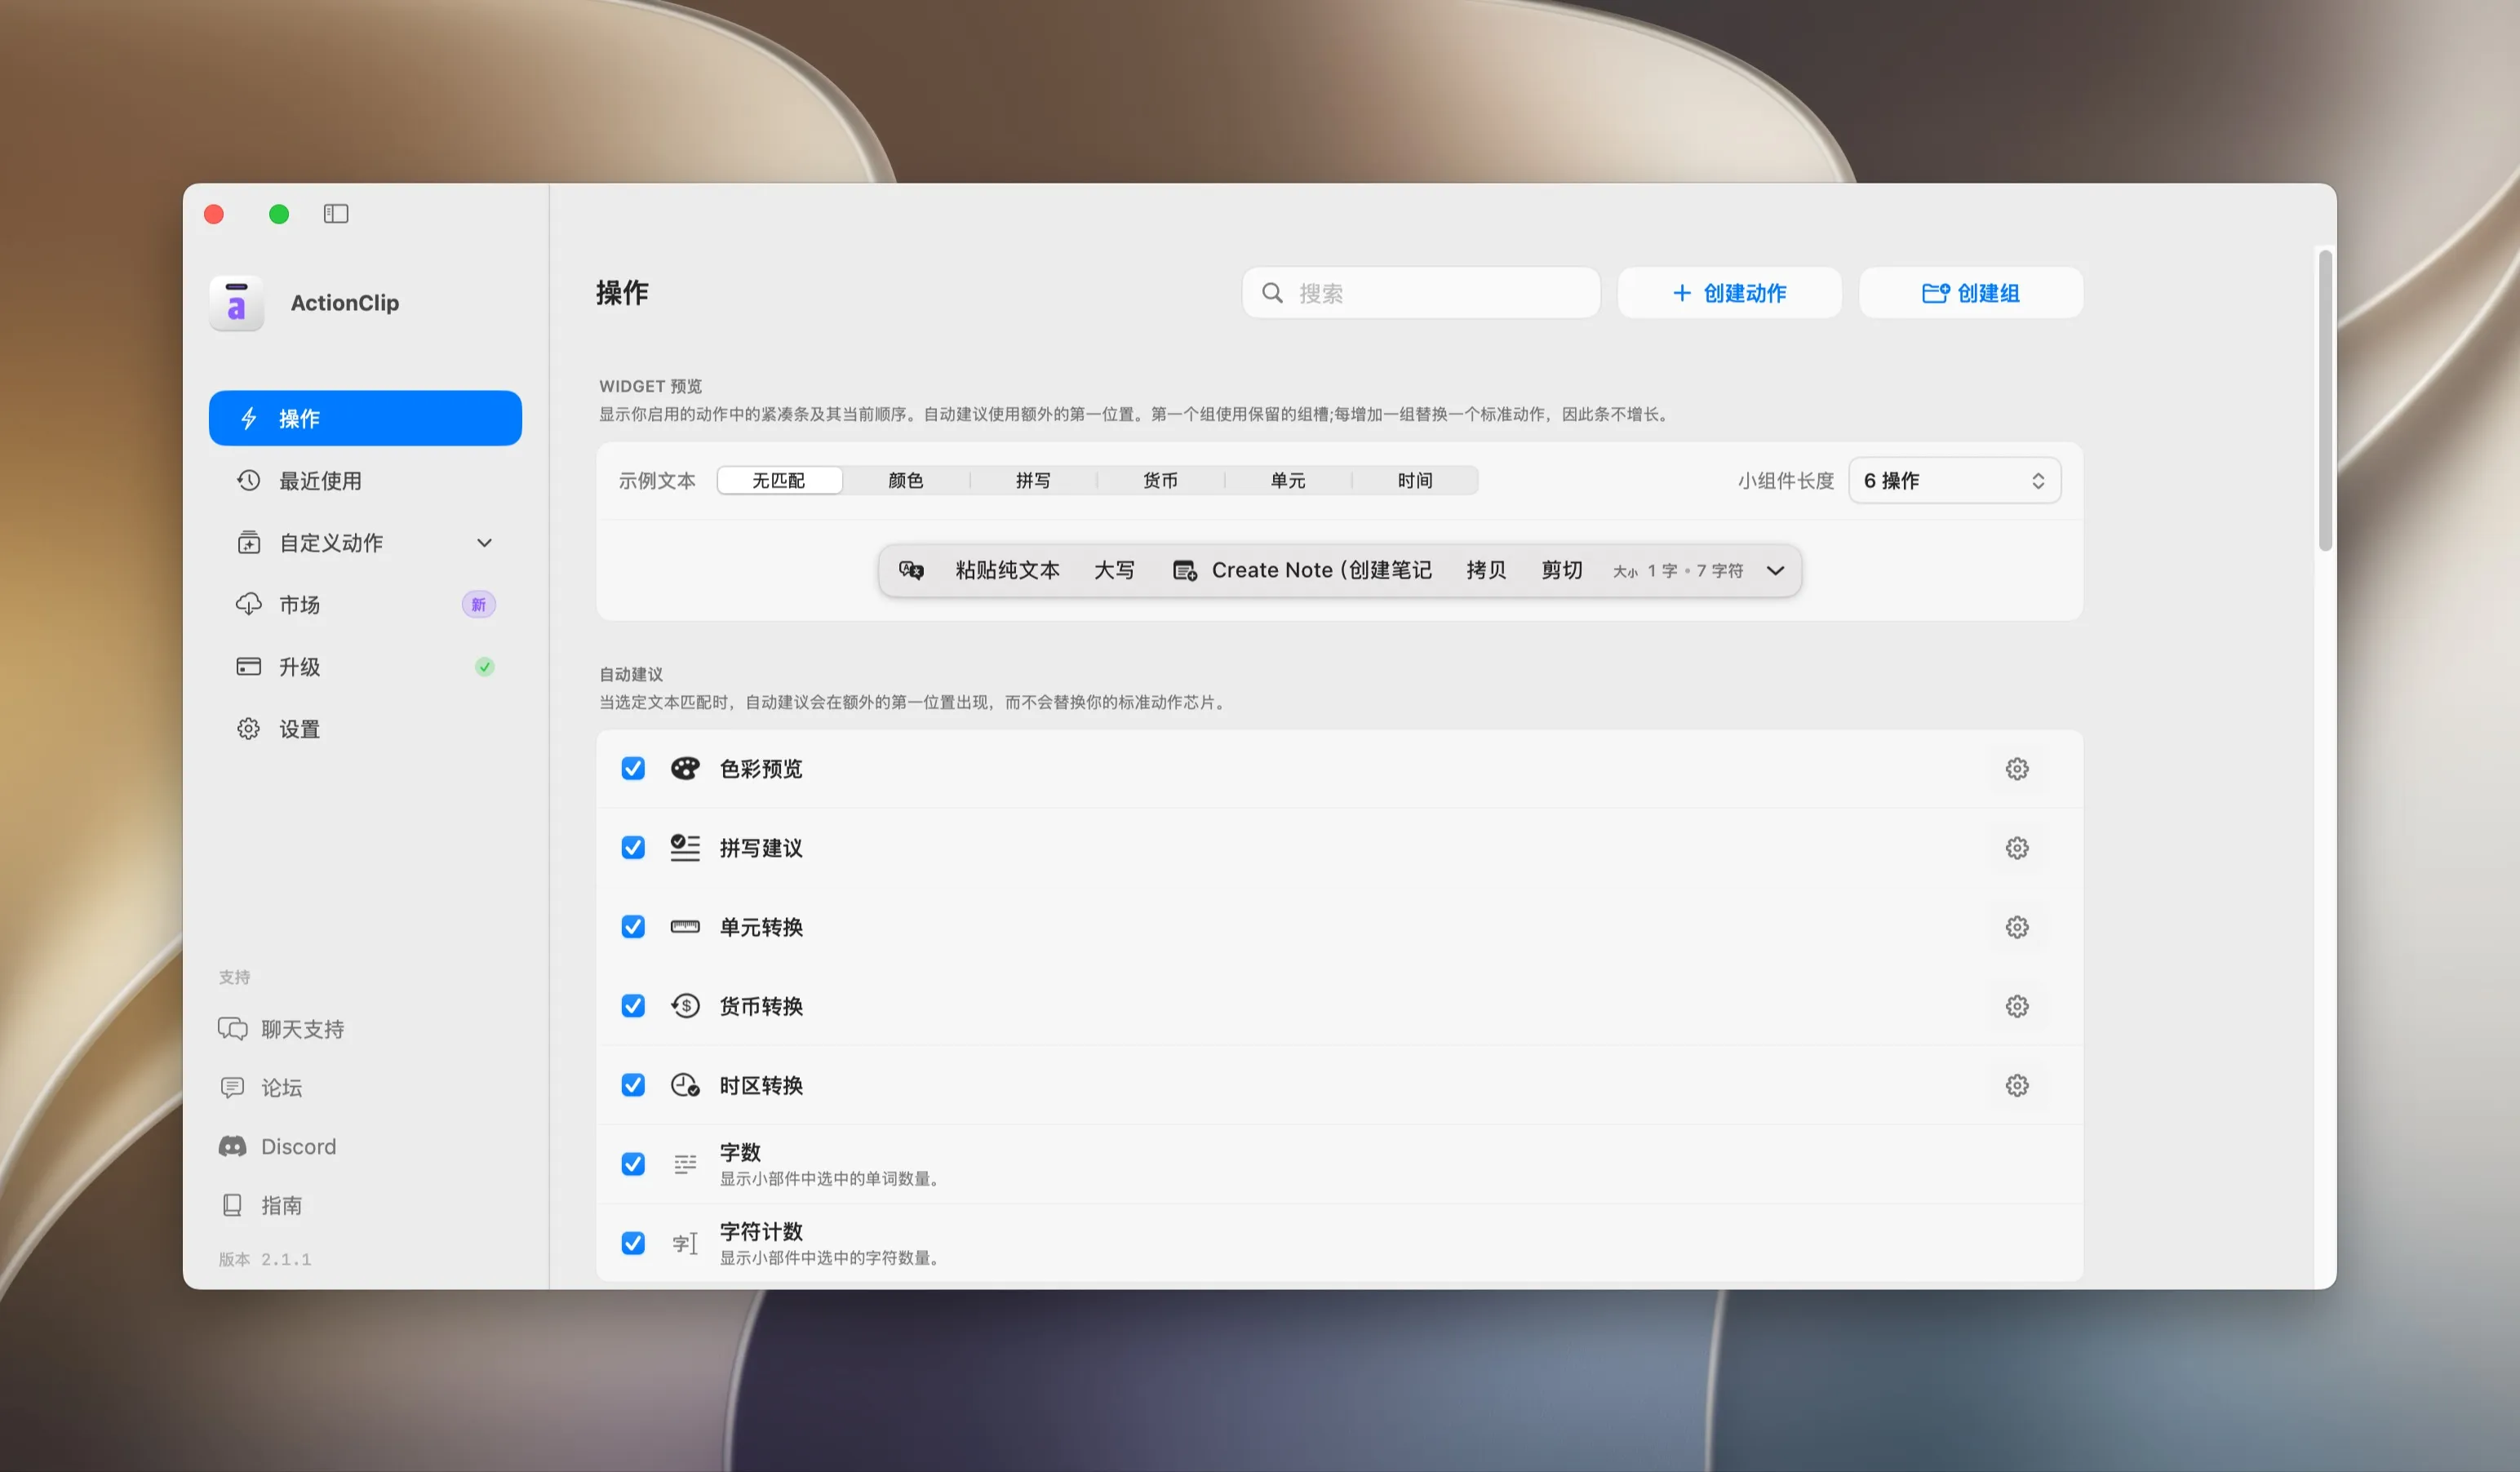Click the currency icon beside 货币转换
Image resolution: width=2520 pixels, height=1472 pixels.
[x=685, y=1006]
